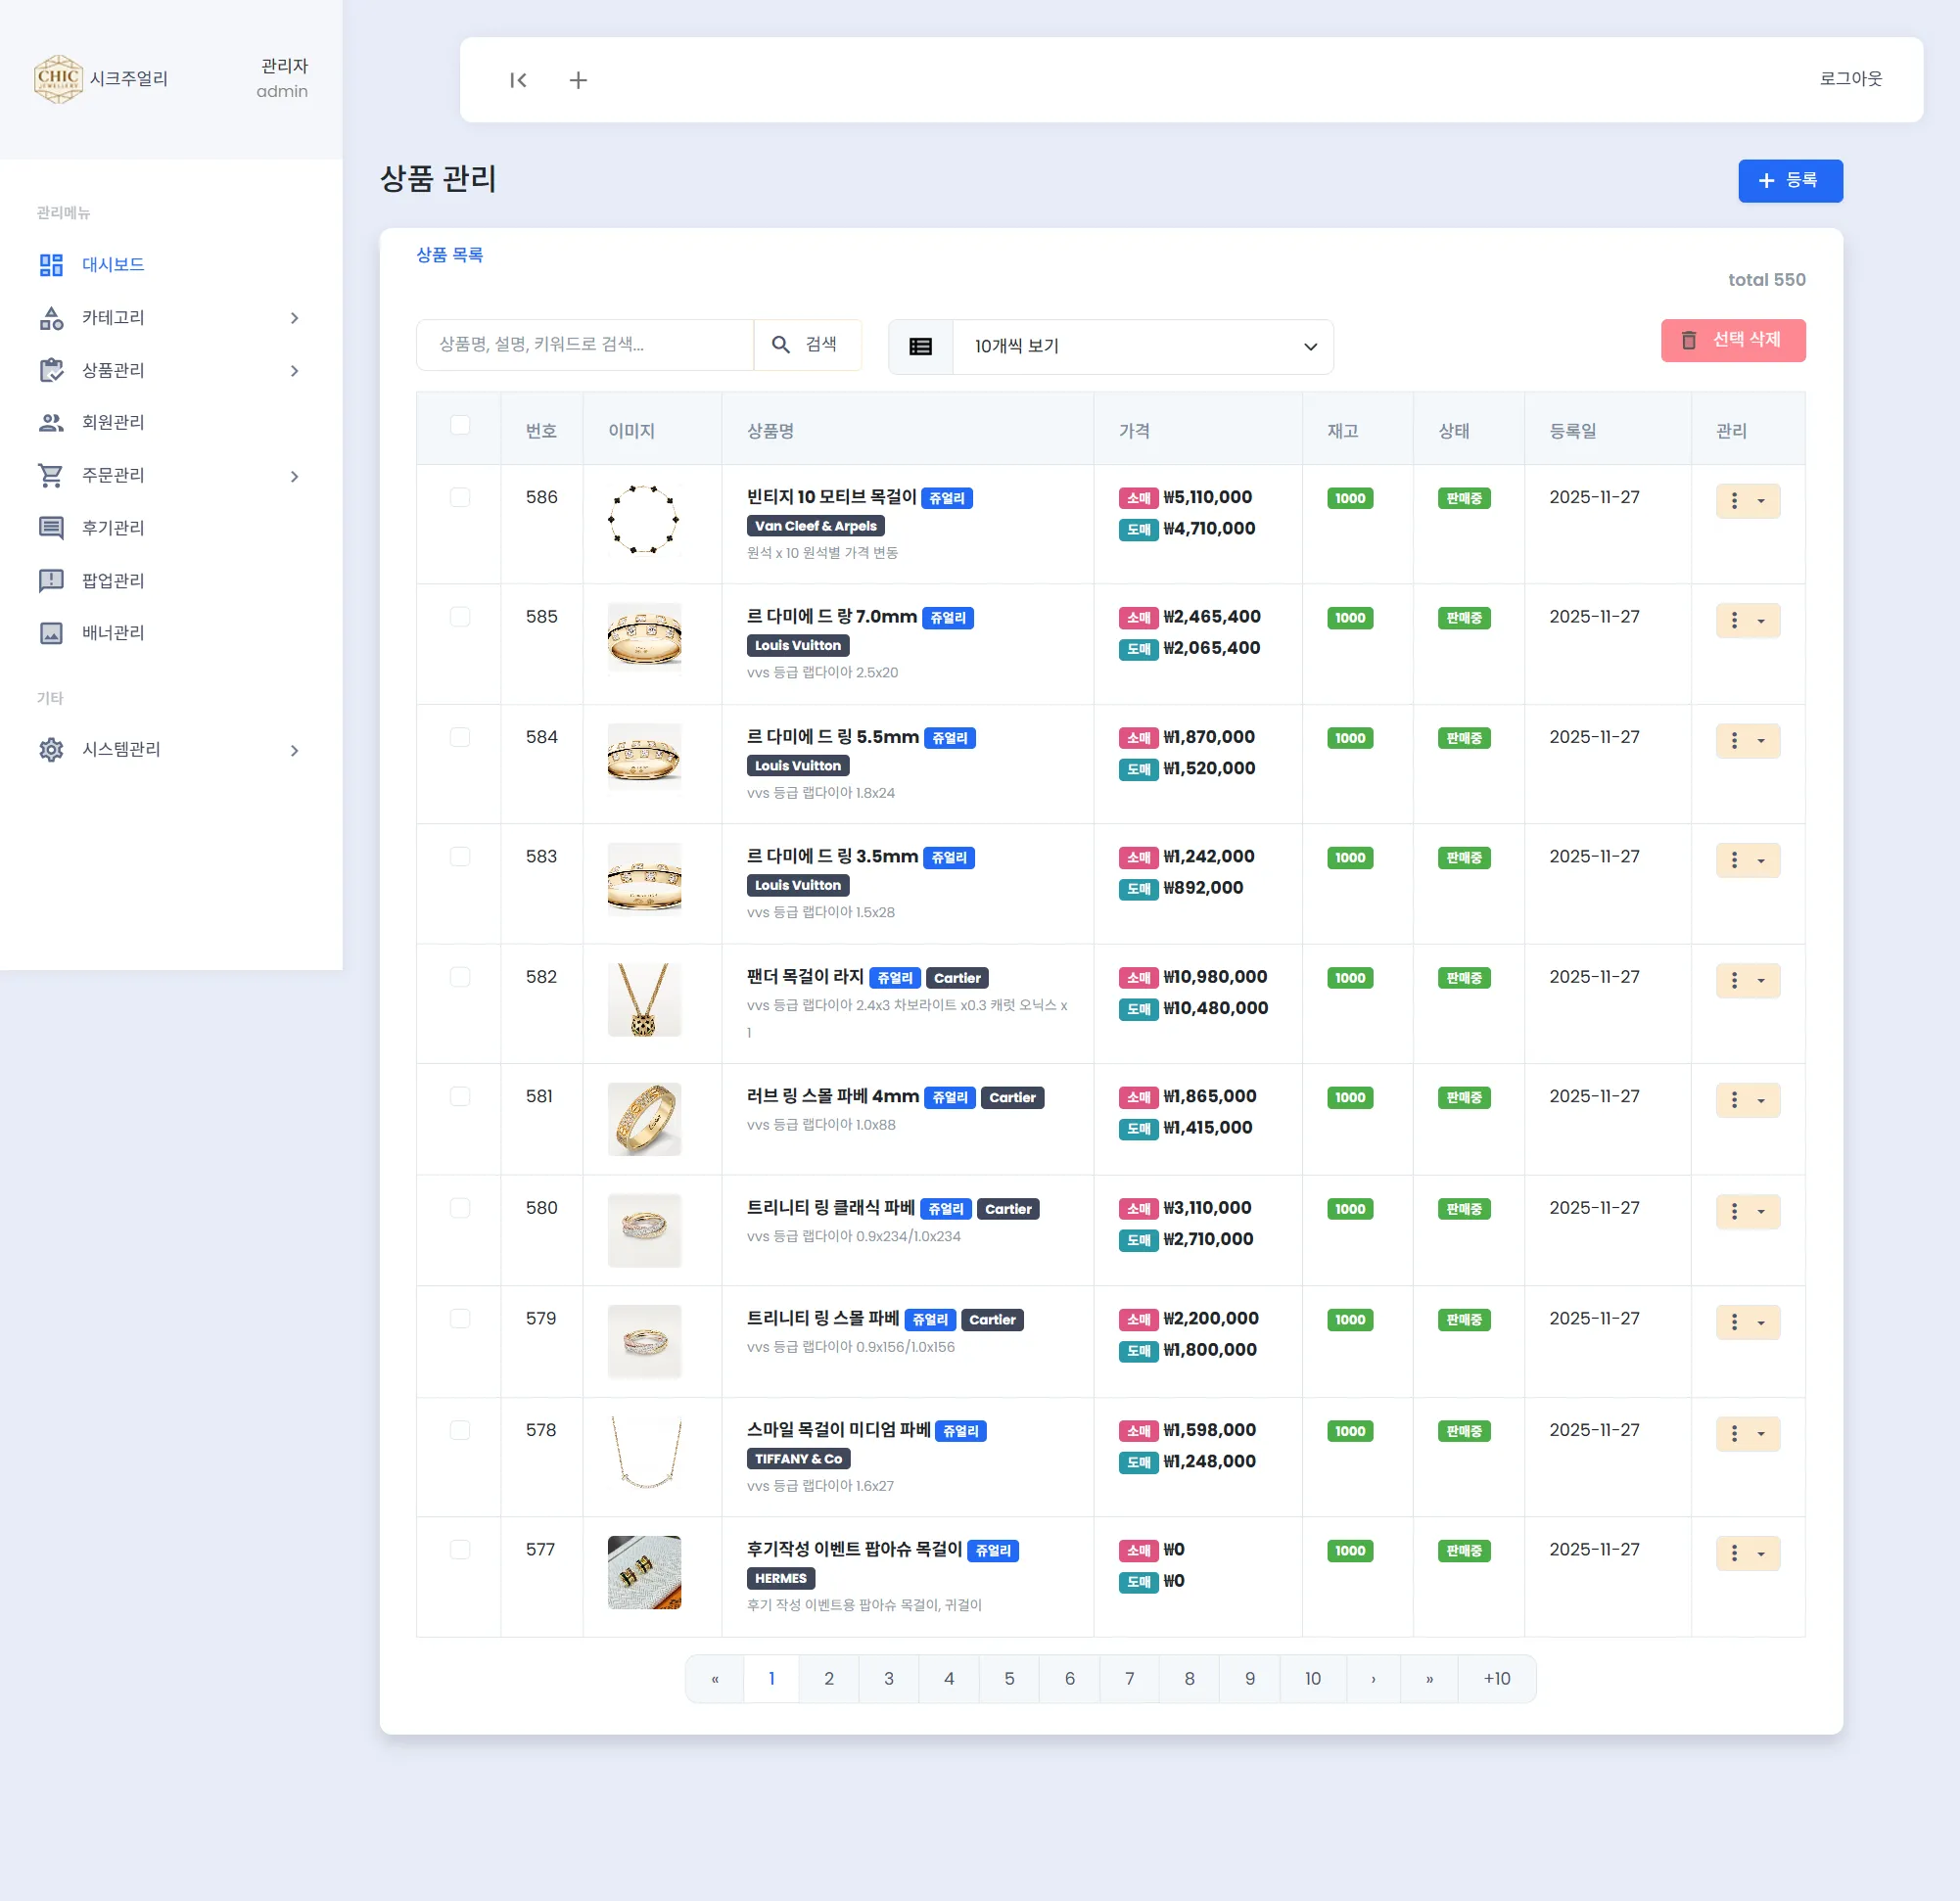Click the 빈티지 10 모티브 목걸이 product name

point(831,497)
